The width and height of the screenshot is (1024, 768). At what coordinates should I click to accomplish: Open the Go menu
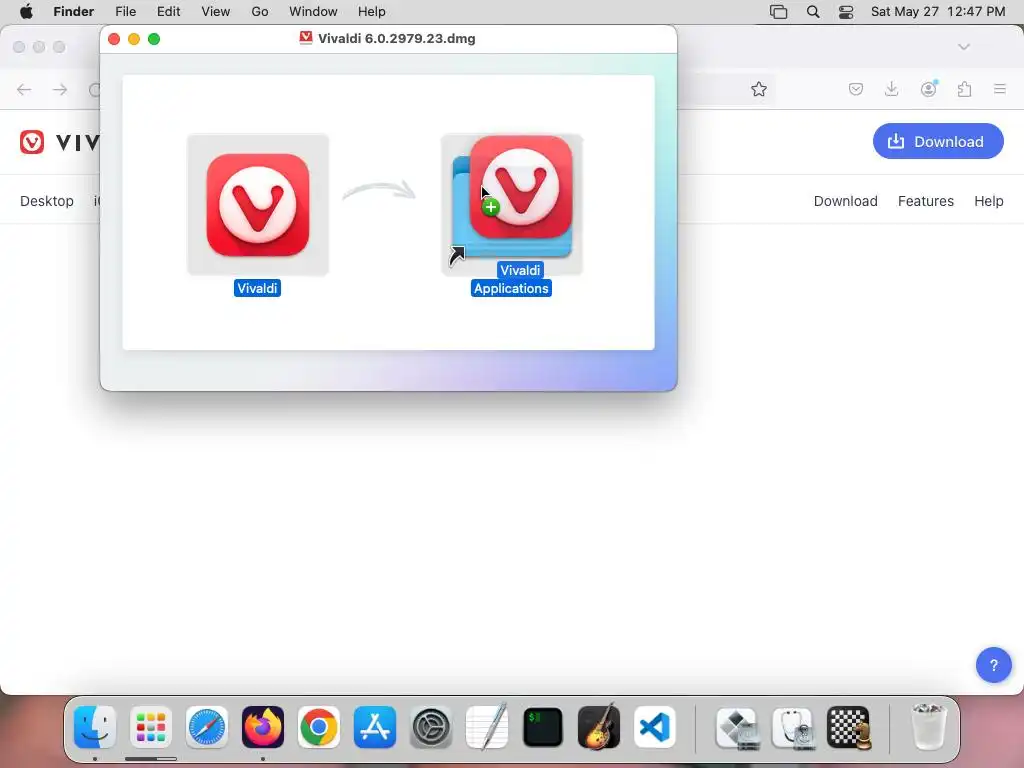[x=260, y=12]
